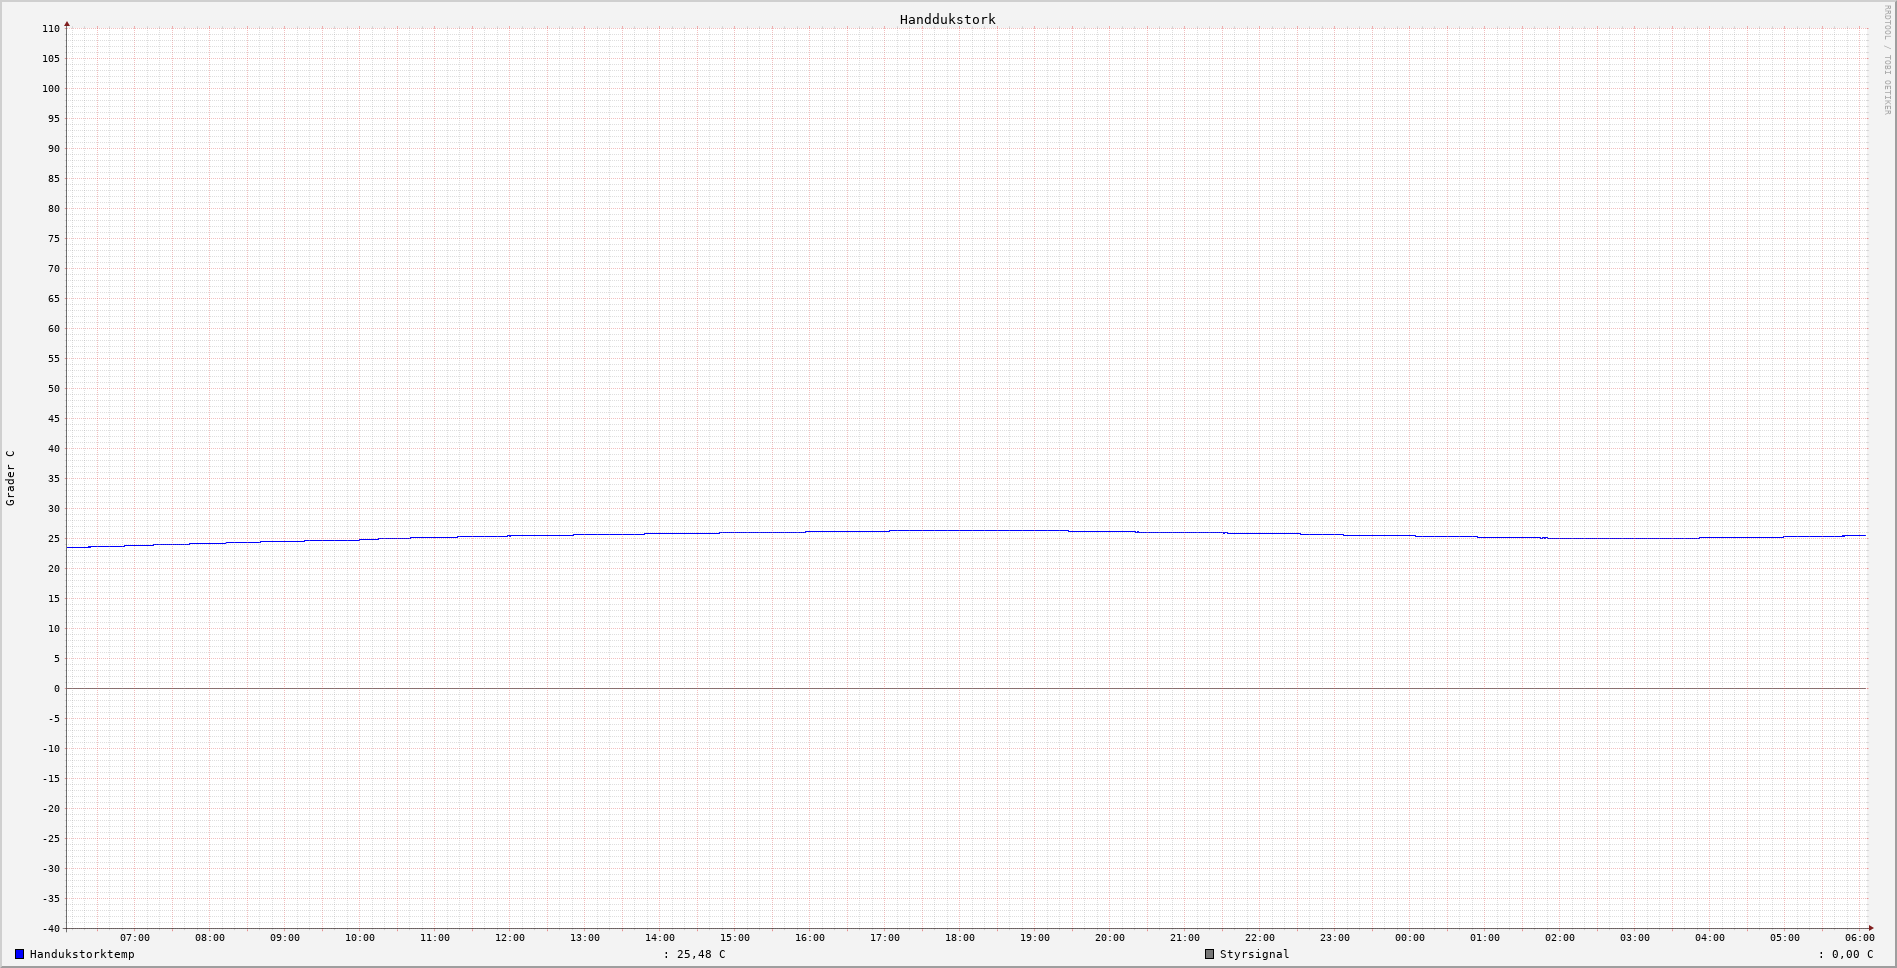
Task: Click the 18:00 time axis label
Action: coord(959,938)
